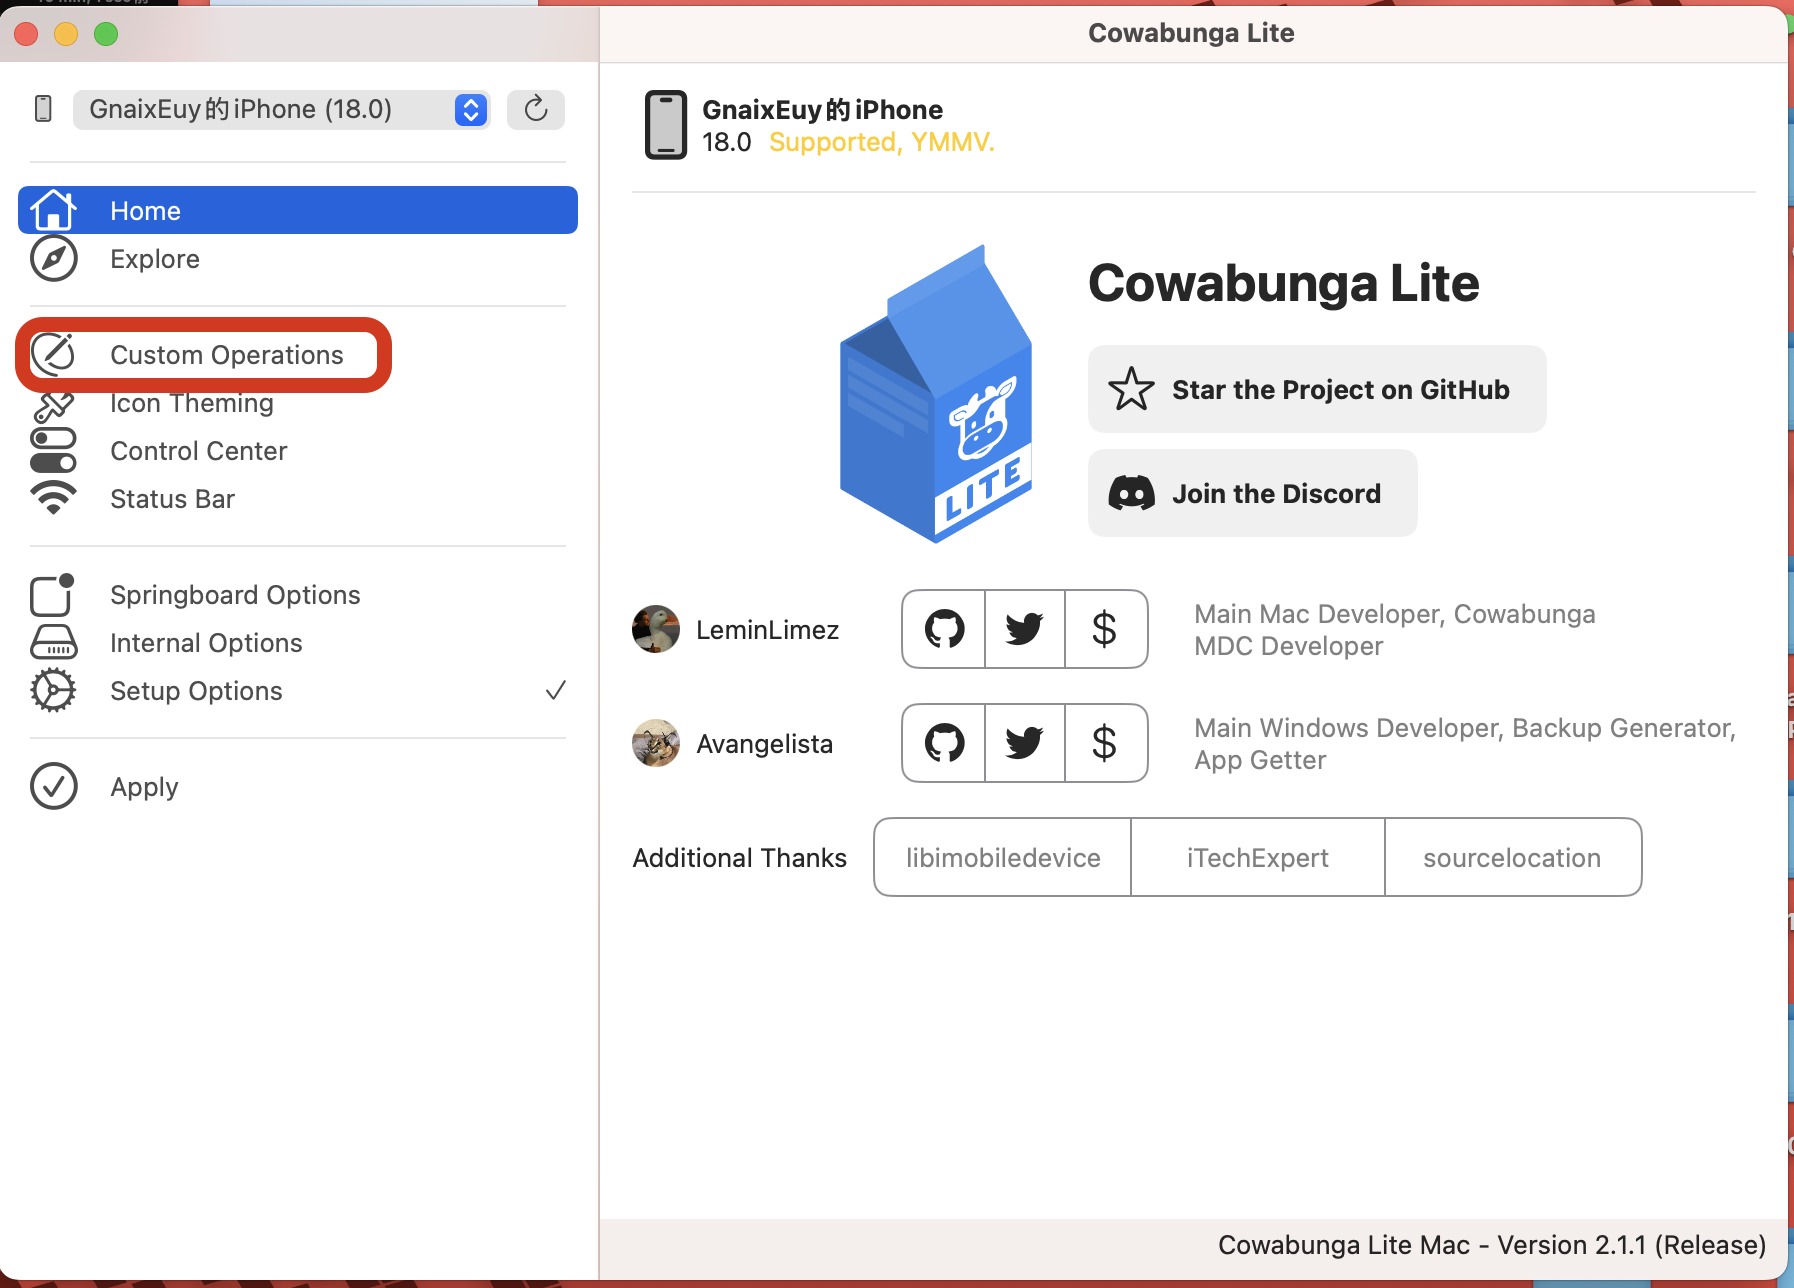Select the Springboard Options phone icon
The height and width of the screenshot is (1288, 1794).
(54, 594)
